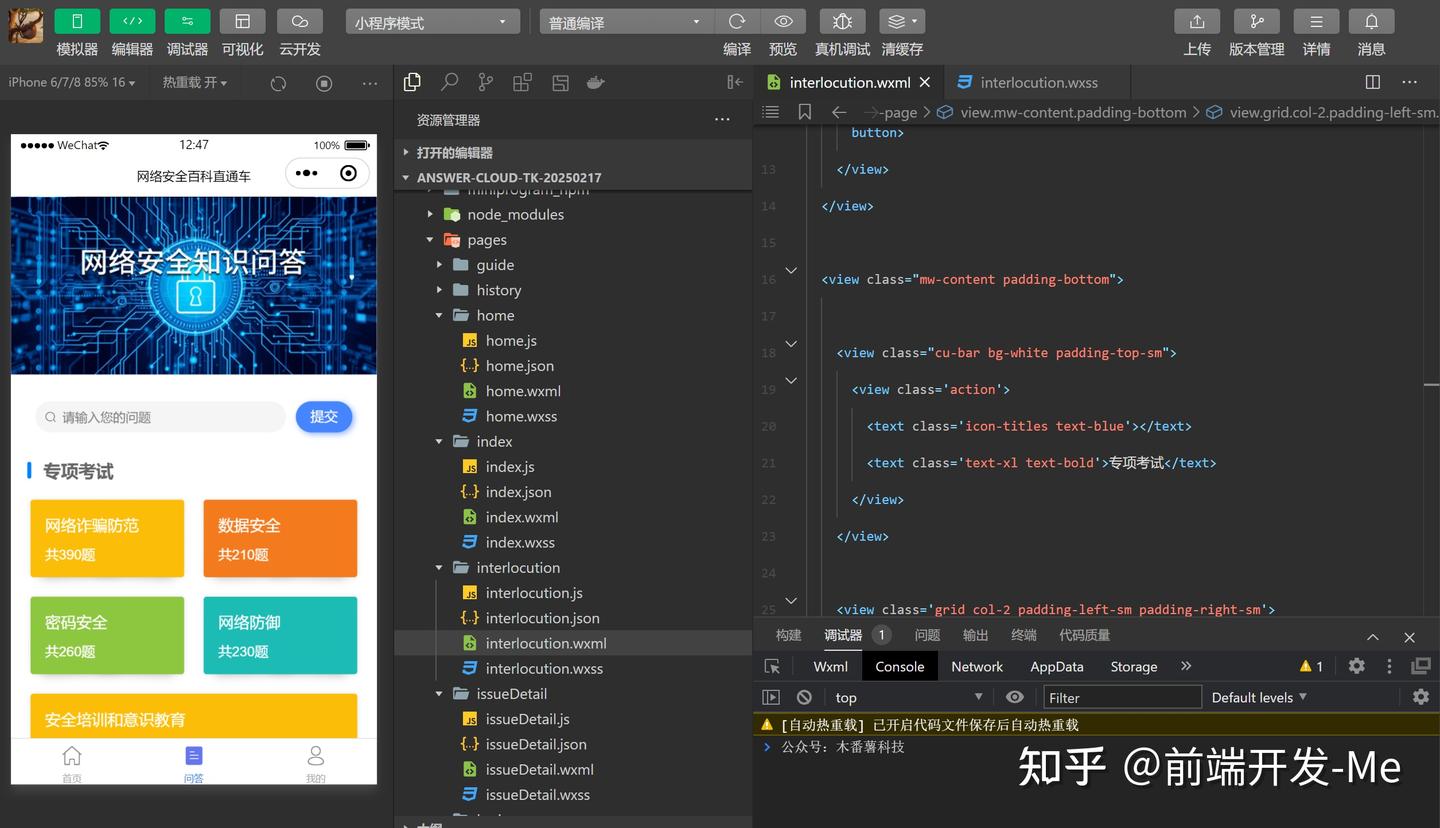The width and height of the screenshot is (1440, 828).
Task: Open the Wxml devtools tab
Action: pos(830,666)
